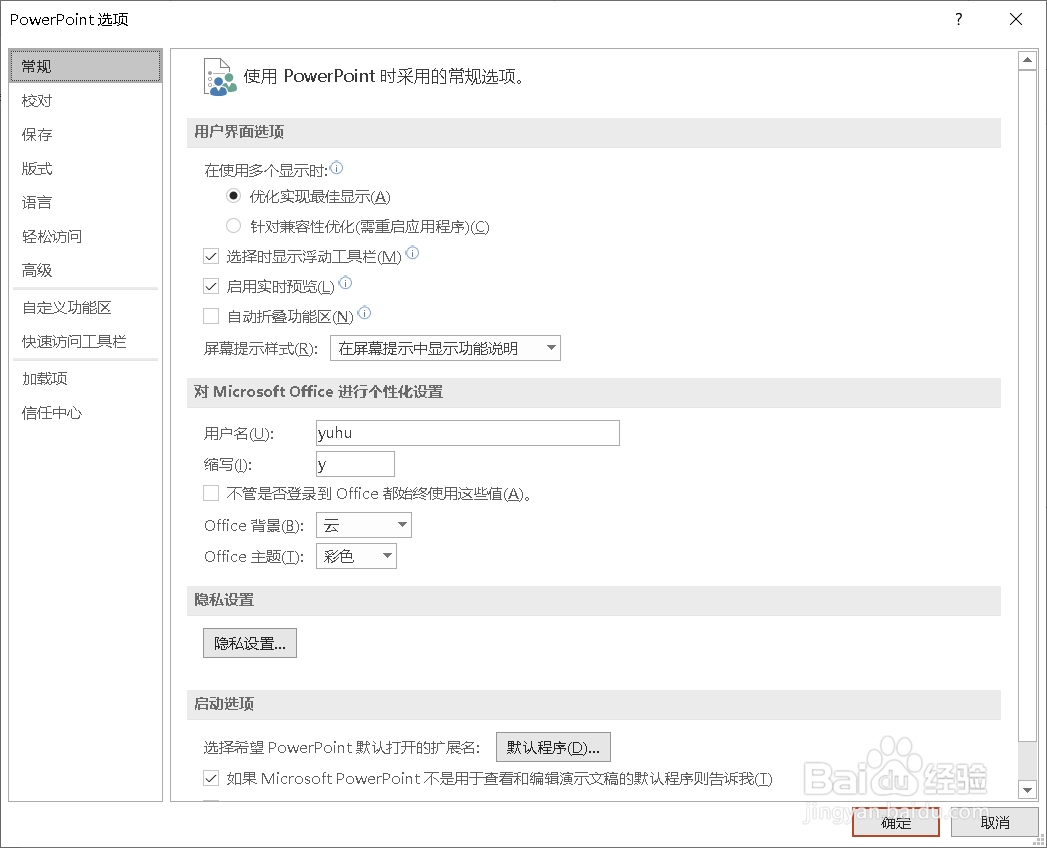Open 信任中心 category
The image size is (1047, 848).
(85, 413)
